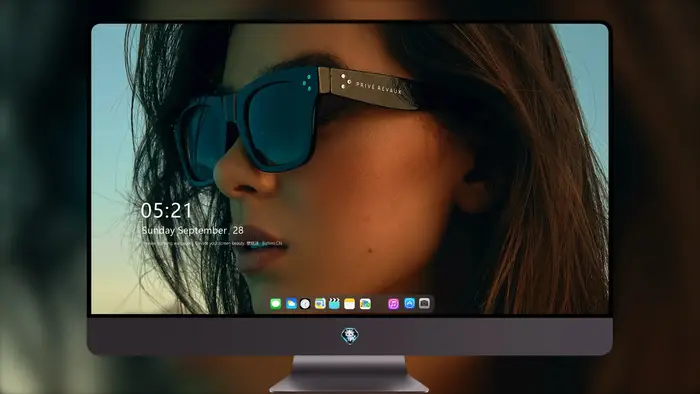The height and width of the screenshot is (394, 700).
Task: Click the monitor's chin logo badge
Action: click(x=350, y=336)
